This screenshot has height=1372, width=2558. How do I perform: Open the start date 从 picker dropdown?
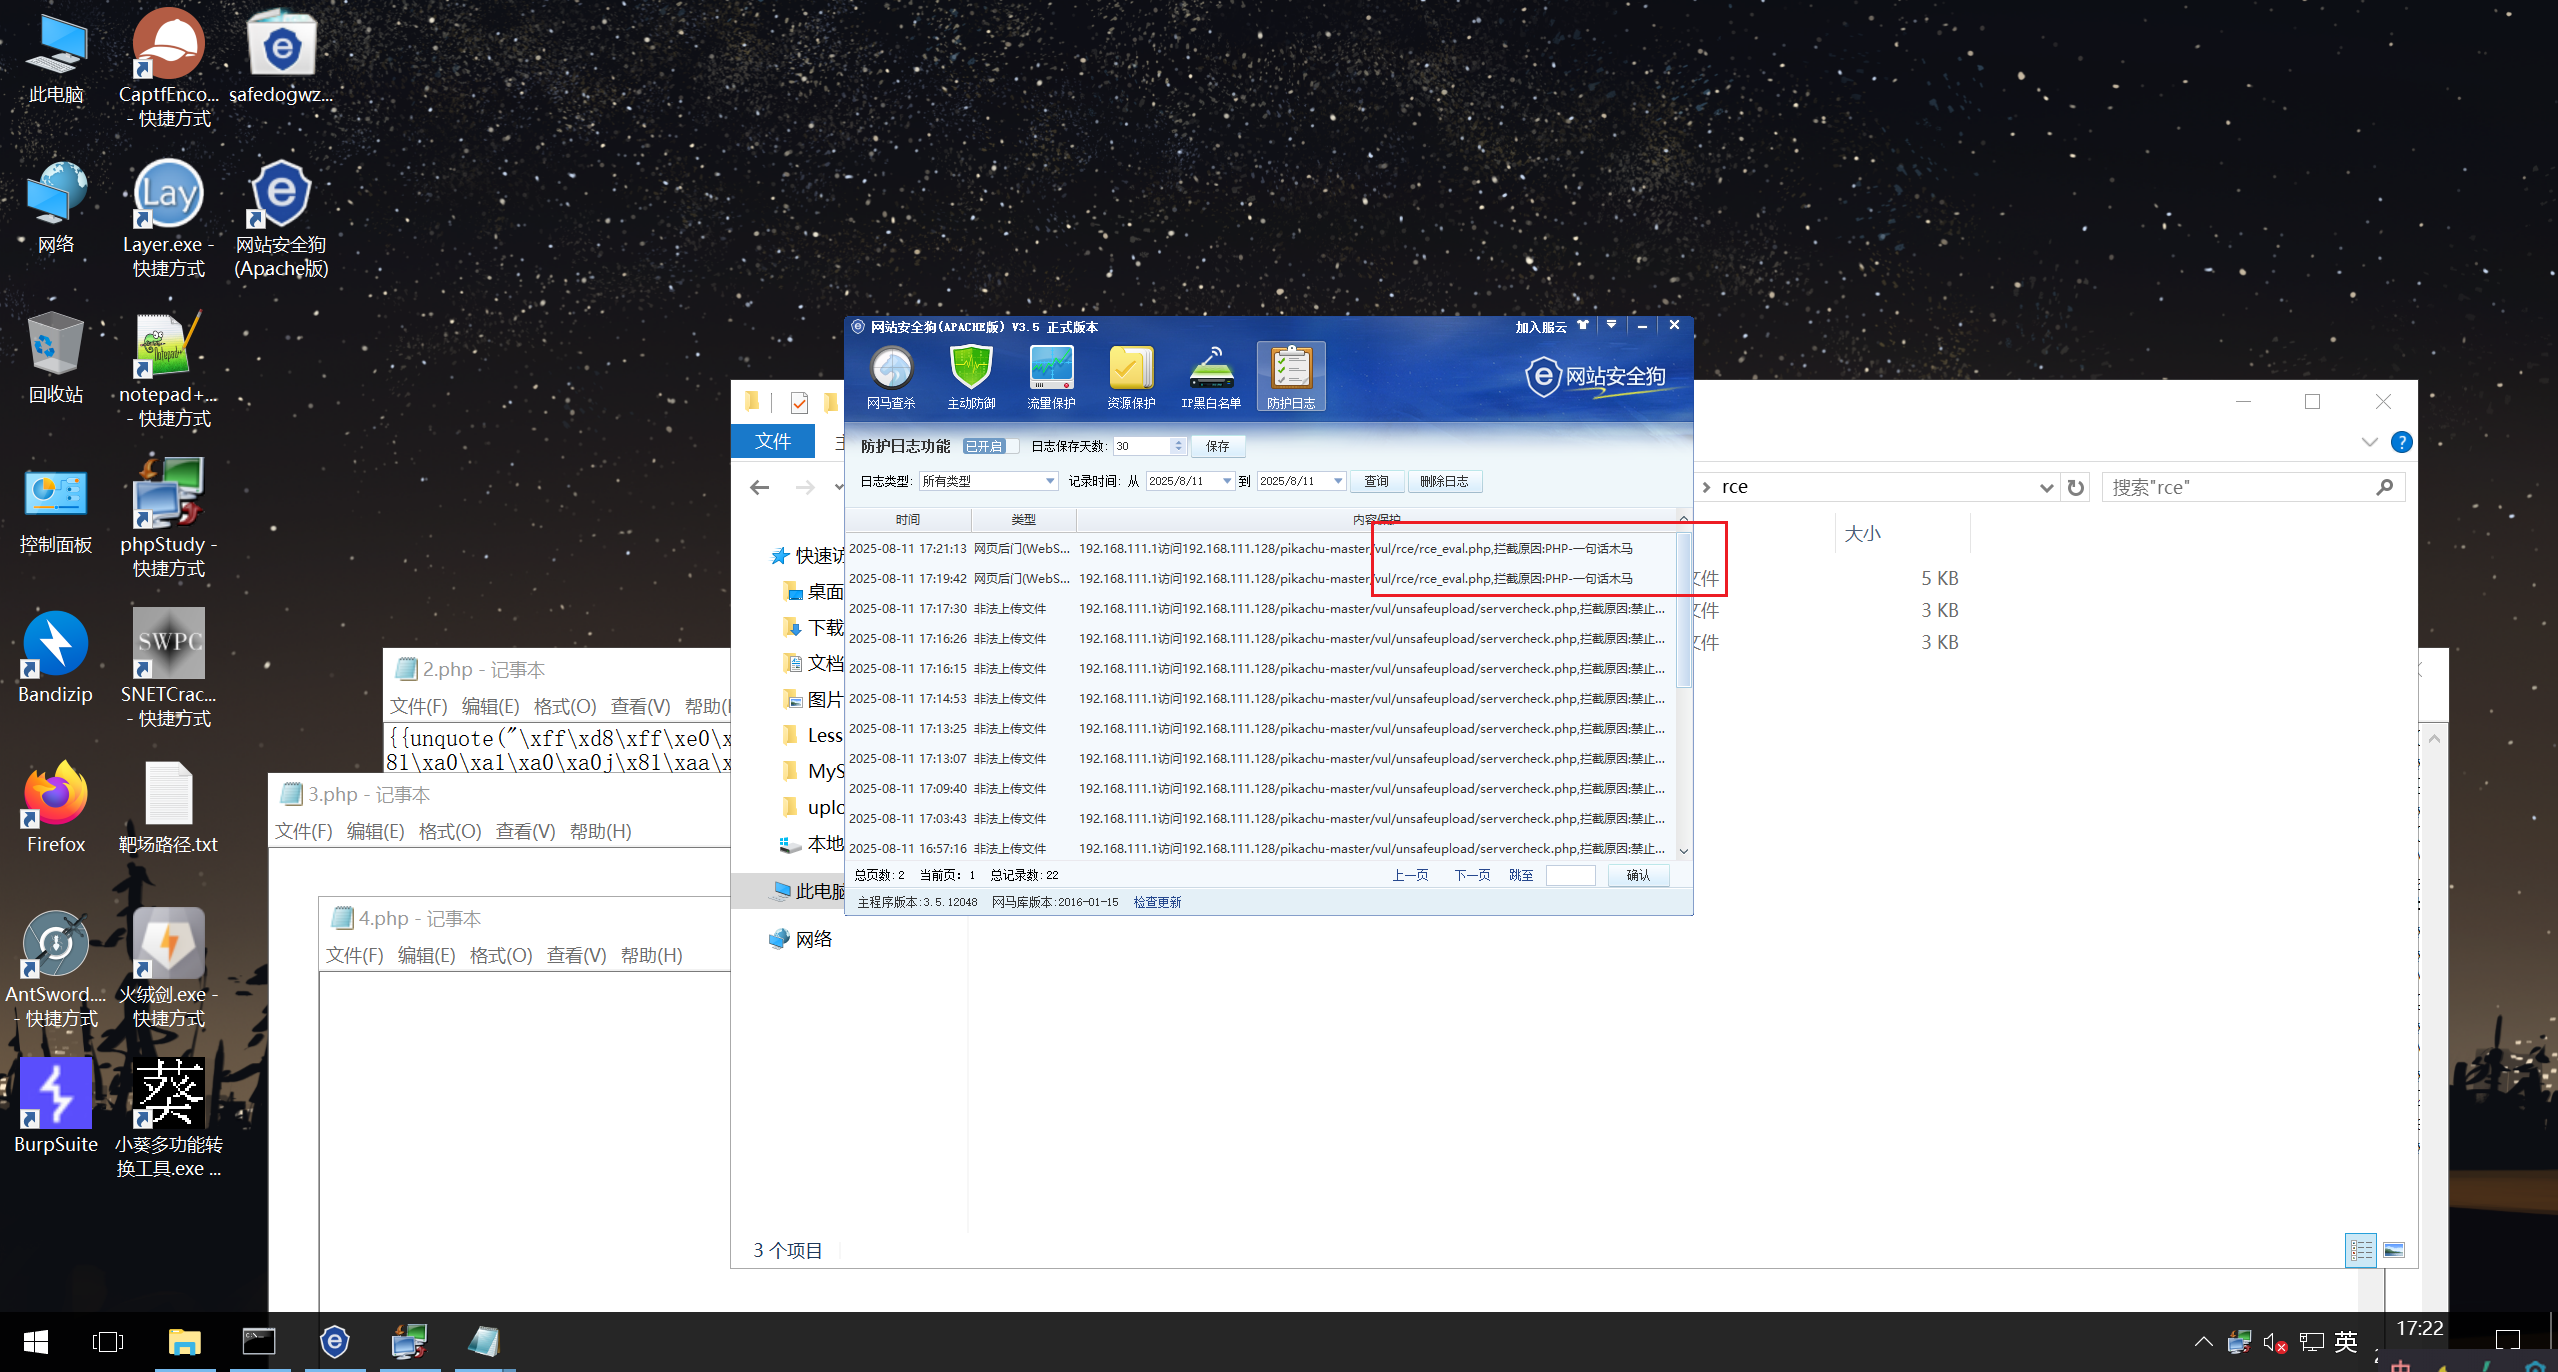pyautogui.click(x=1227, y=481)
